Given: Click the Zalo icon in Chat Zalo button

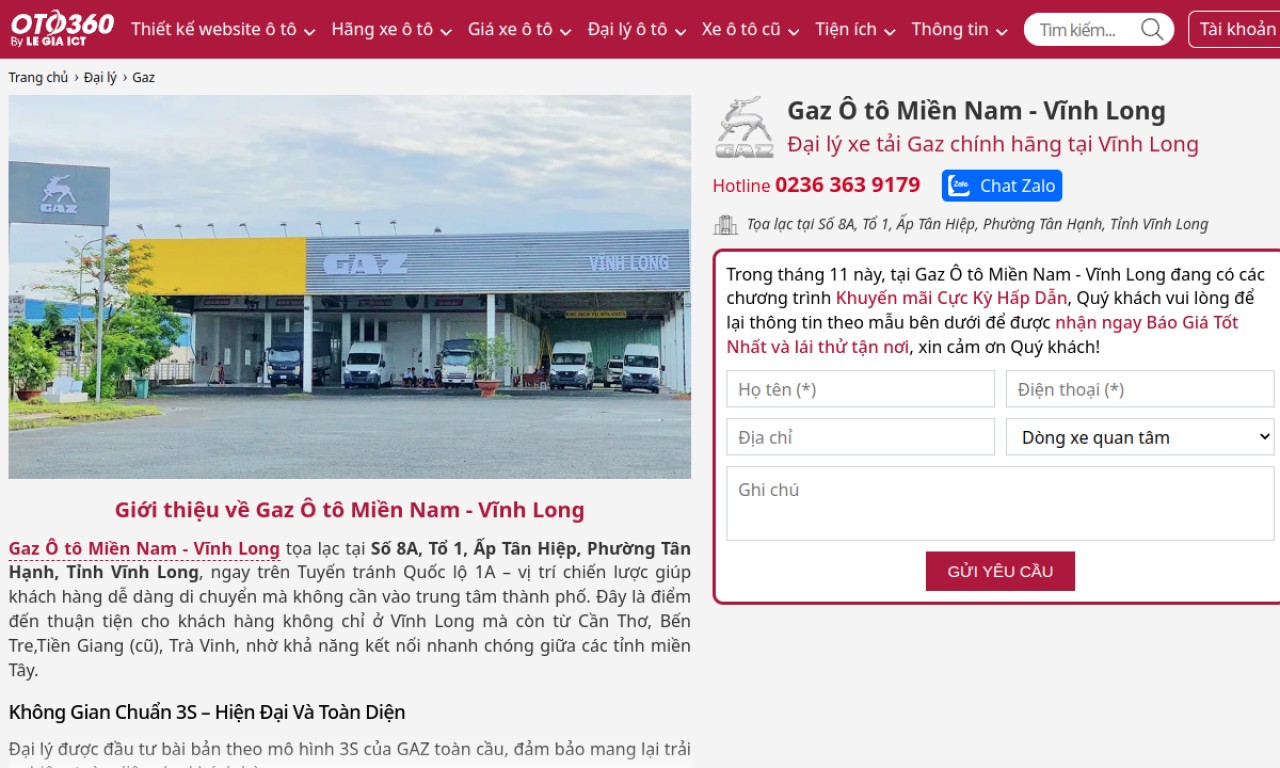Looking at the screenshot, I should [x=960, y=186].
